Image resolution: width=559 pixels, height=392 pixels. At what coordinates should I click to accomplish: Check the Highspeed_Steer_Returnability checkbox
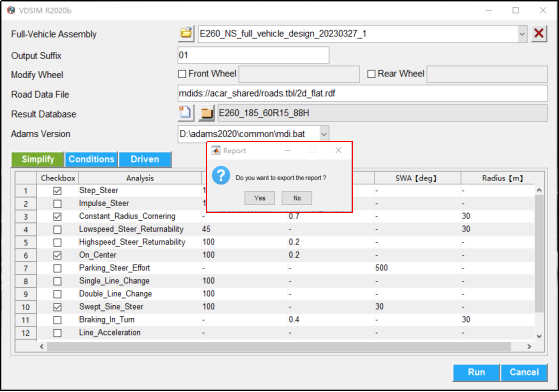point(57,242)
